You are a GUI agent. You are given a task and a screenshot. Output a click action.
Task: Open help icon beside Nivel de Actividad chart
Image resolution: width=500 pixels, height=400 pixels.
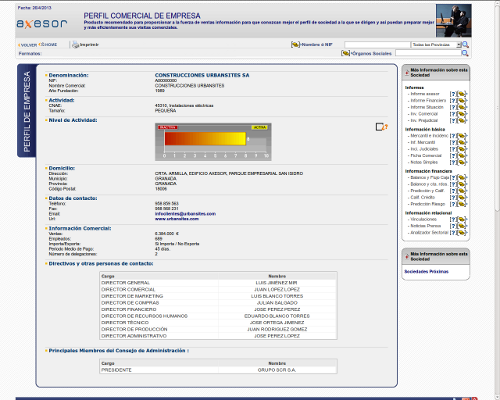coord(382,127)
